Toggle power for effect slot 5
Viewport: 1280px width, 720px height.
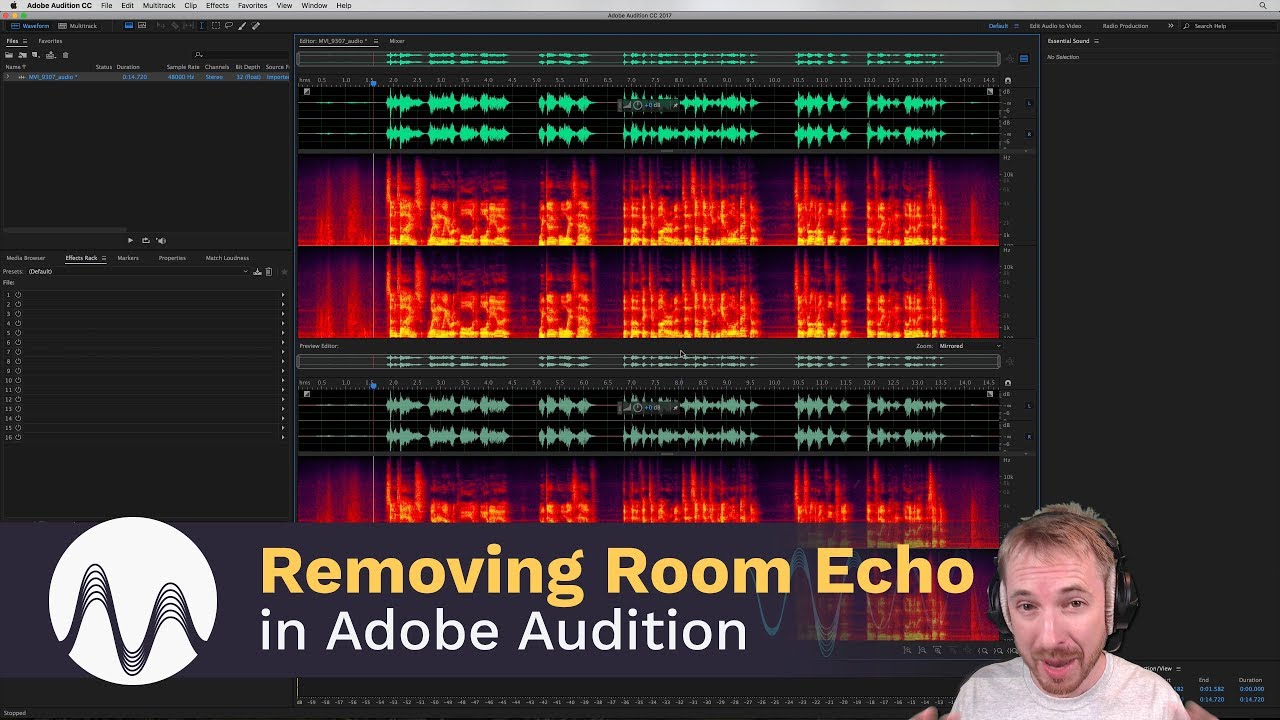[x=18, y=333]
